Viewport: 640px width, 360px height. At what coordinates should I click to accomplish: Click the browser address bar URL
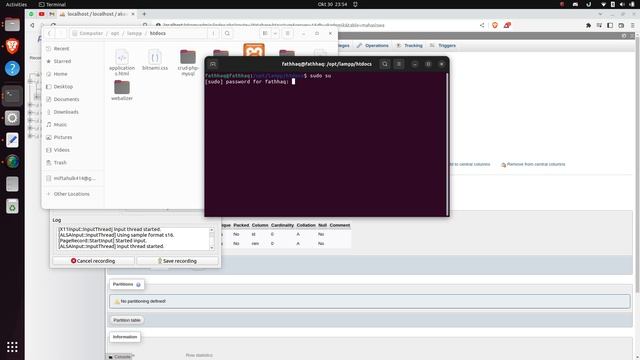(273, 25)
